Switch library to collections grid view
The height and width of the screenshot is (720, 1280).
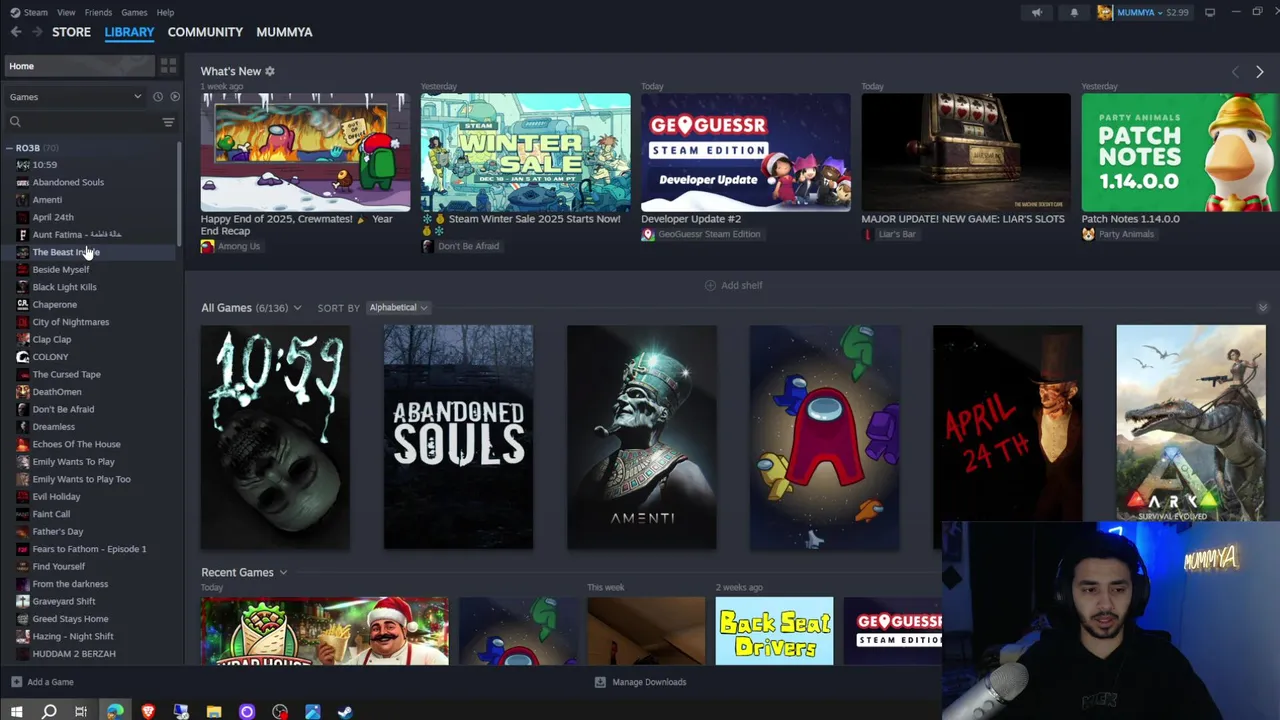coord(168,66)
